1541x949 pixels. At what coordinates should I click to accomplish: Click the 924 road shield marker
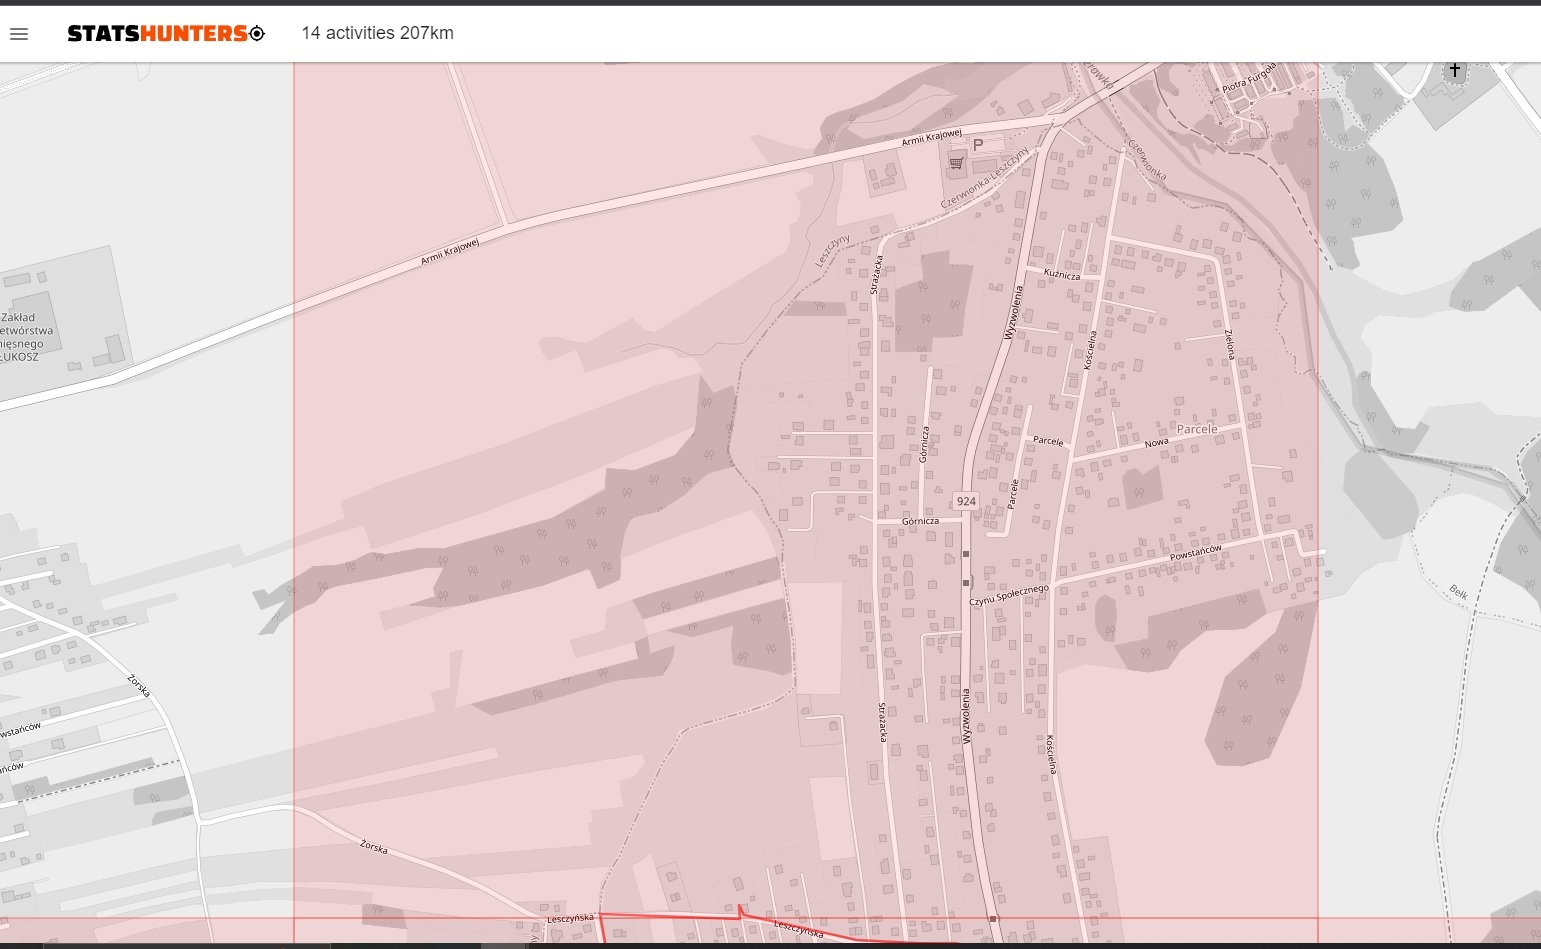click(966, 502)
